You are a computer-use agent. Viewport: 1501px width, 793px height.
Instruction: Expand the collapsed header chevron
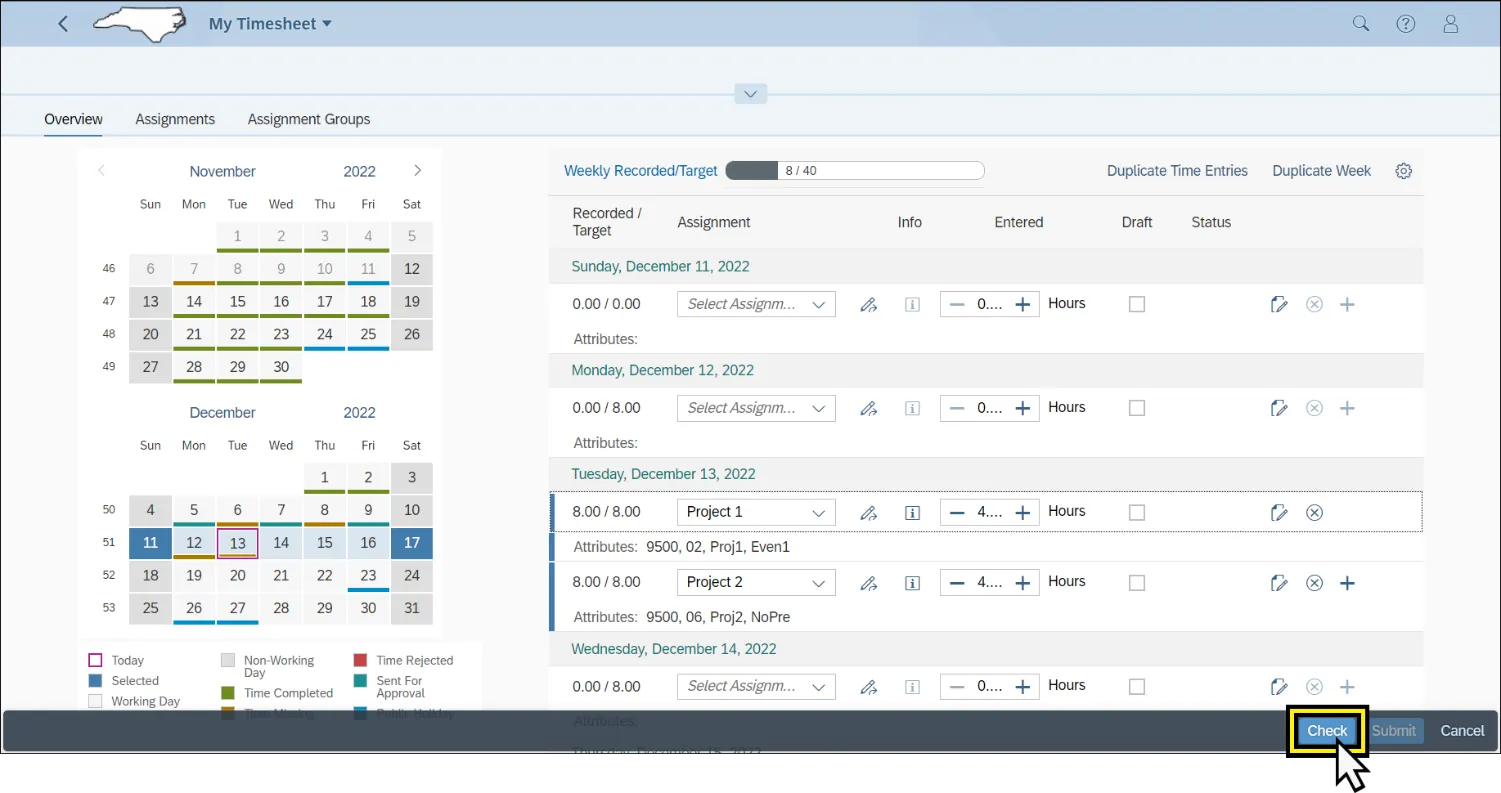coord(750,94)
